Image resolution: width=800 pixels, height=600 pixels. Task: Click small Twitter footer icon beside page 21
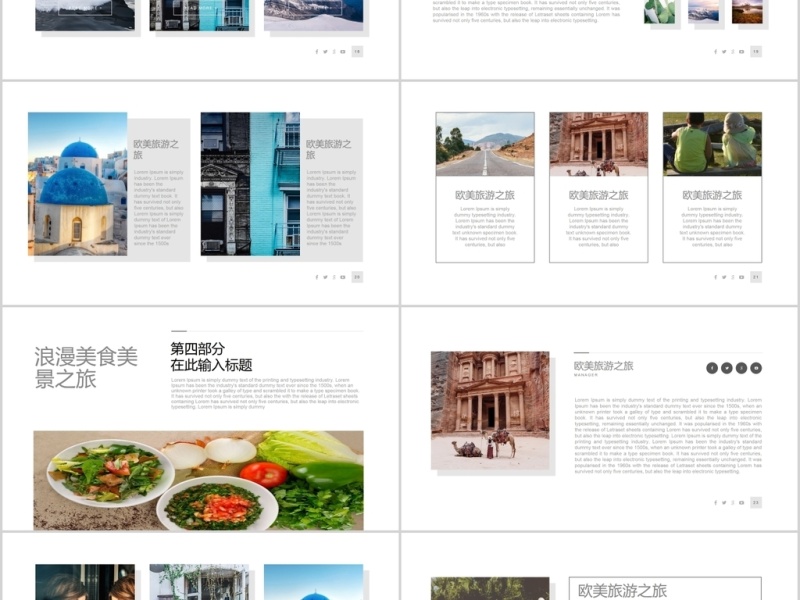(723, 277)
